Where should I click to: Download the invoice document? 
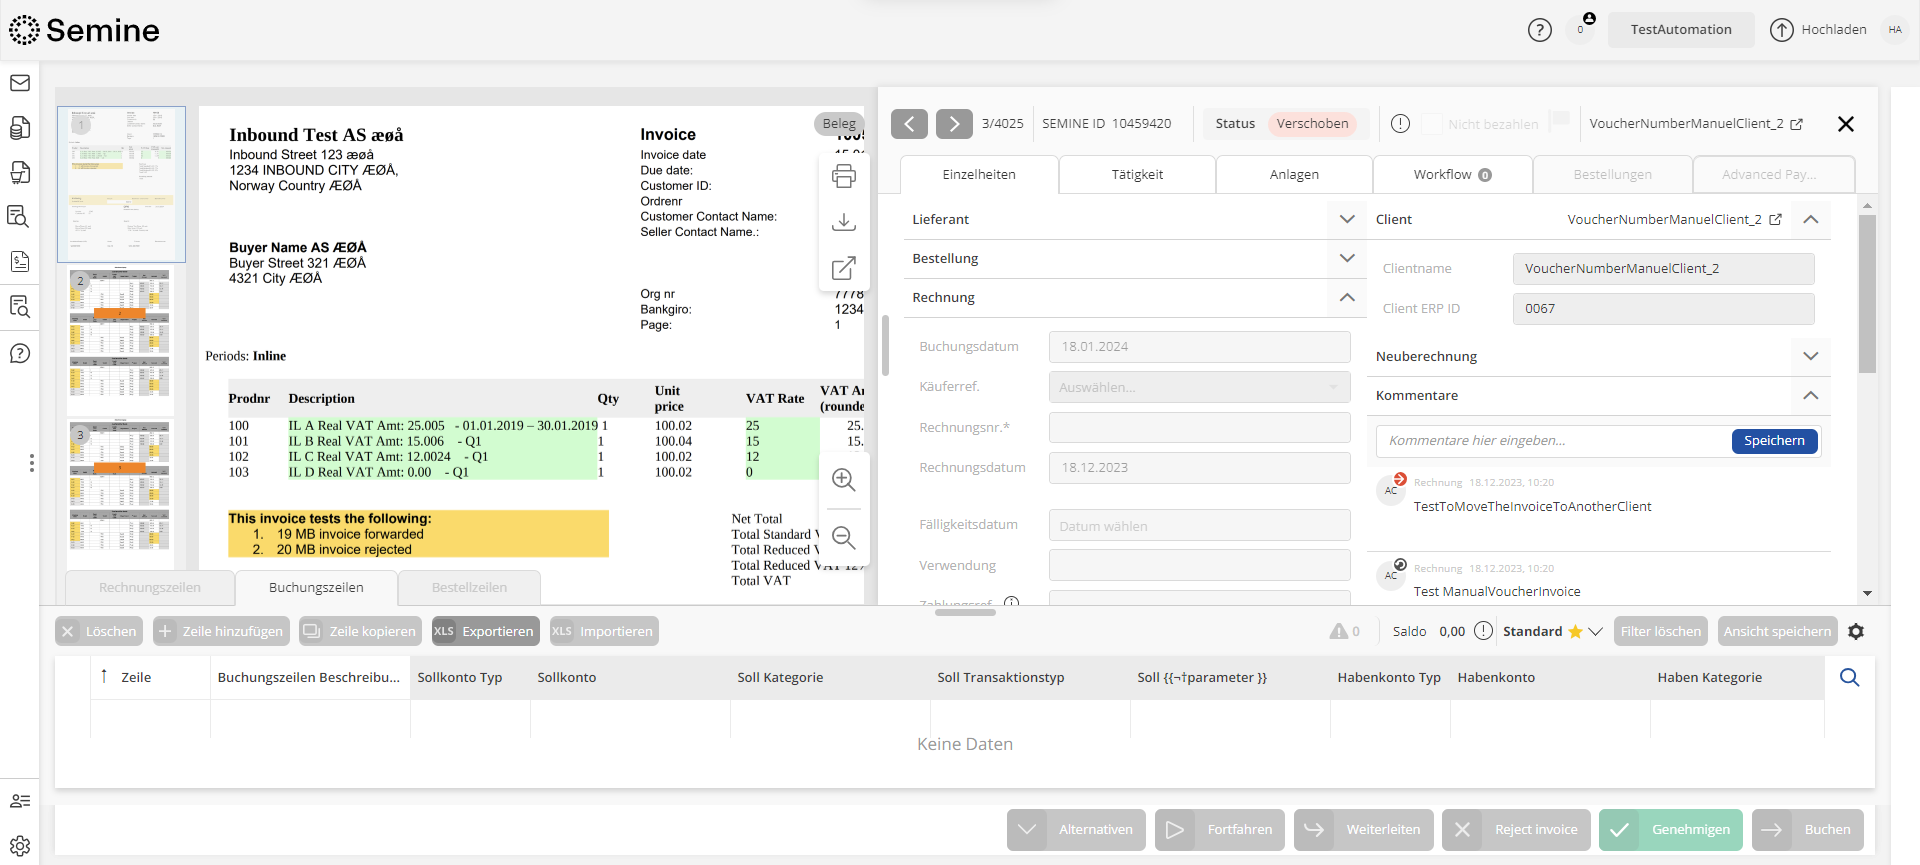click(x=843, y=222)
